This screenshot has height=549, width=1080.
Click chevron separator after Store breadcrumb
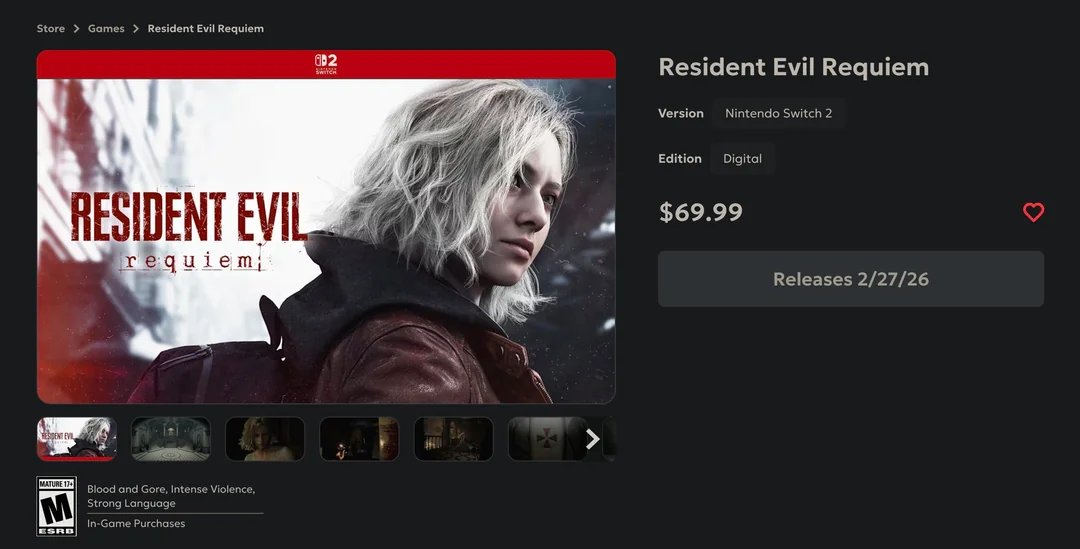click(76, 28)
